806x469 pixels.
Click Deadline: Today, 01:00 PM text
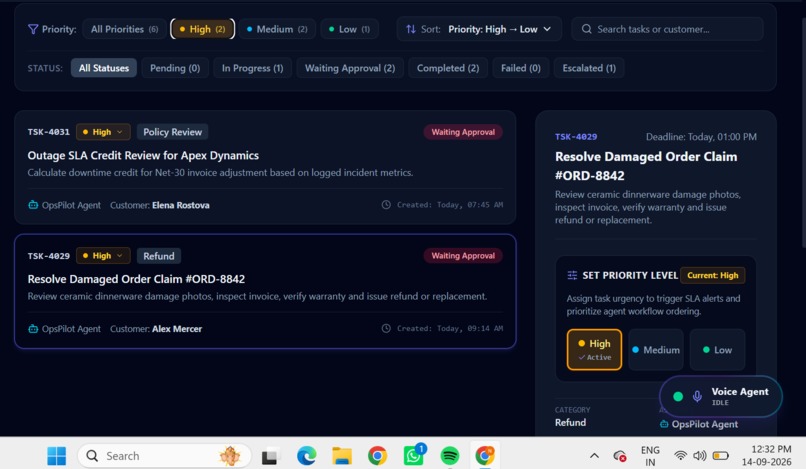point(701,137)
